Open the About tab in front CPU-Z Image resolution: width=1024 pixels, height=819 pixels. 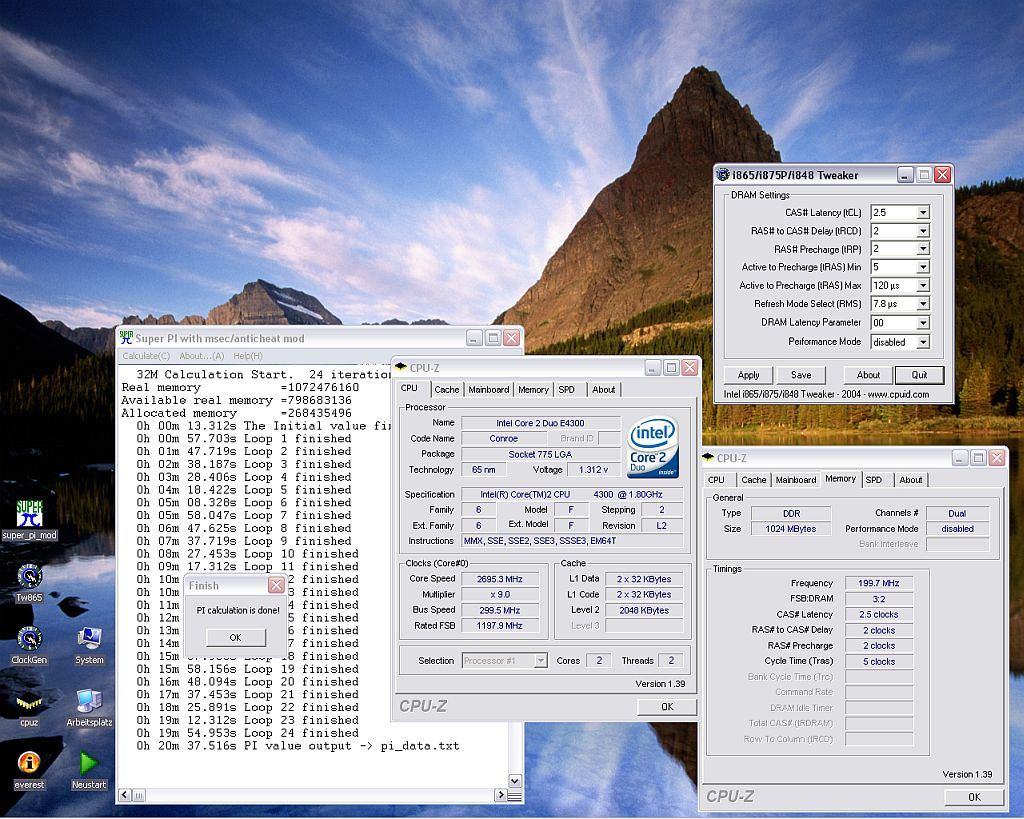pos(603,389)
